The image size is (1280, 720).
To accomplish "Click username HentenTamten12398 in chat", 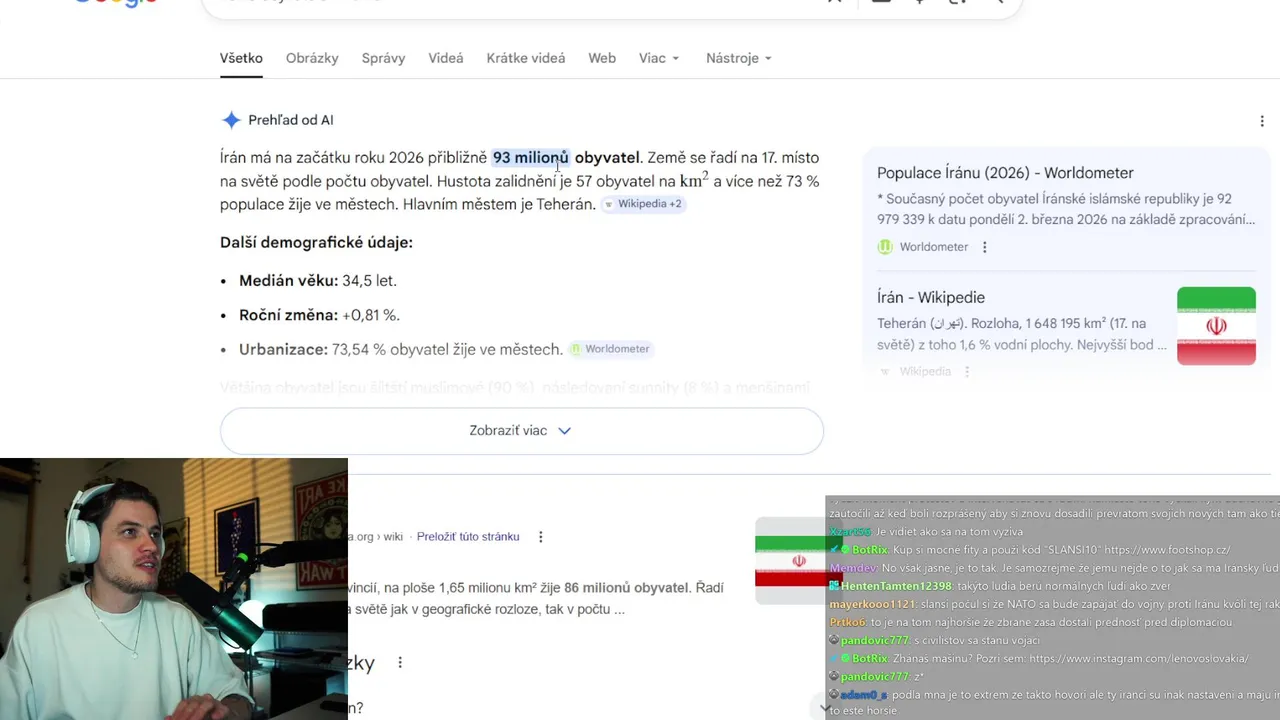I will pos(898,586).
